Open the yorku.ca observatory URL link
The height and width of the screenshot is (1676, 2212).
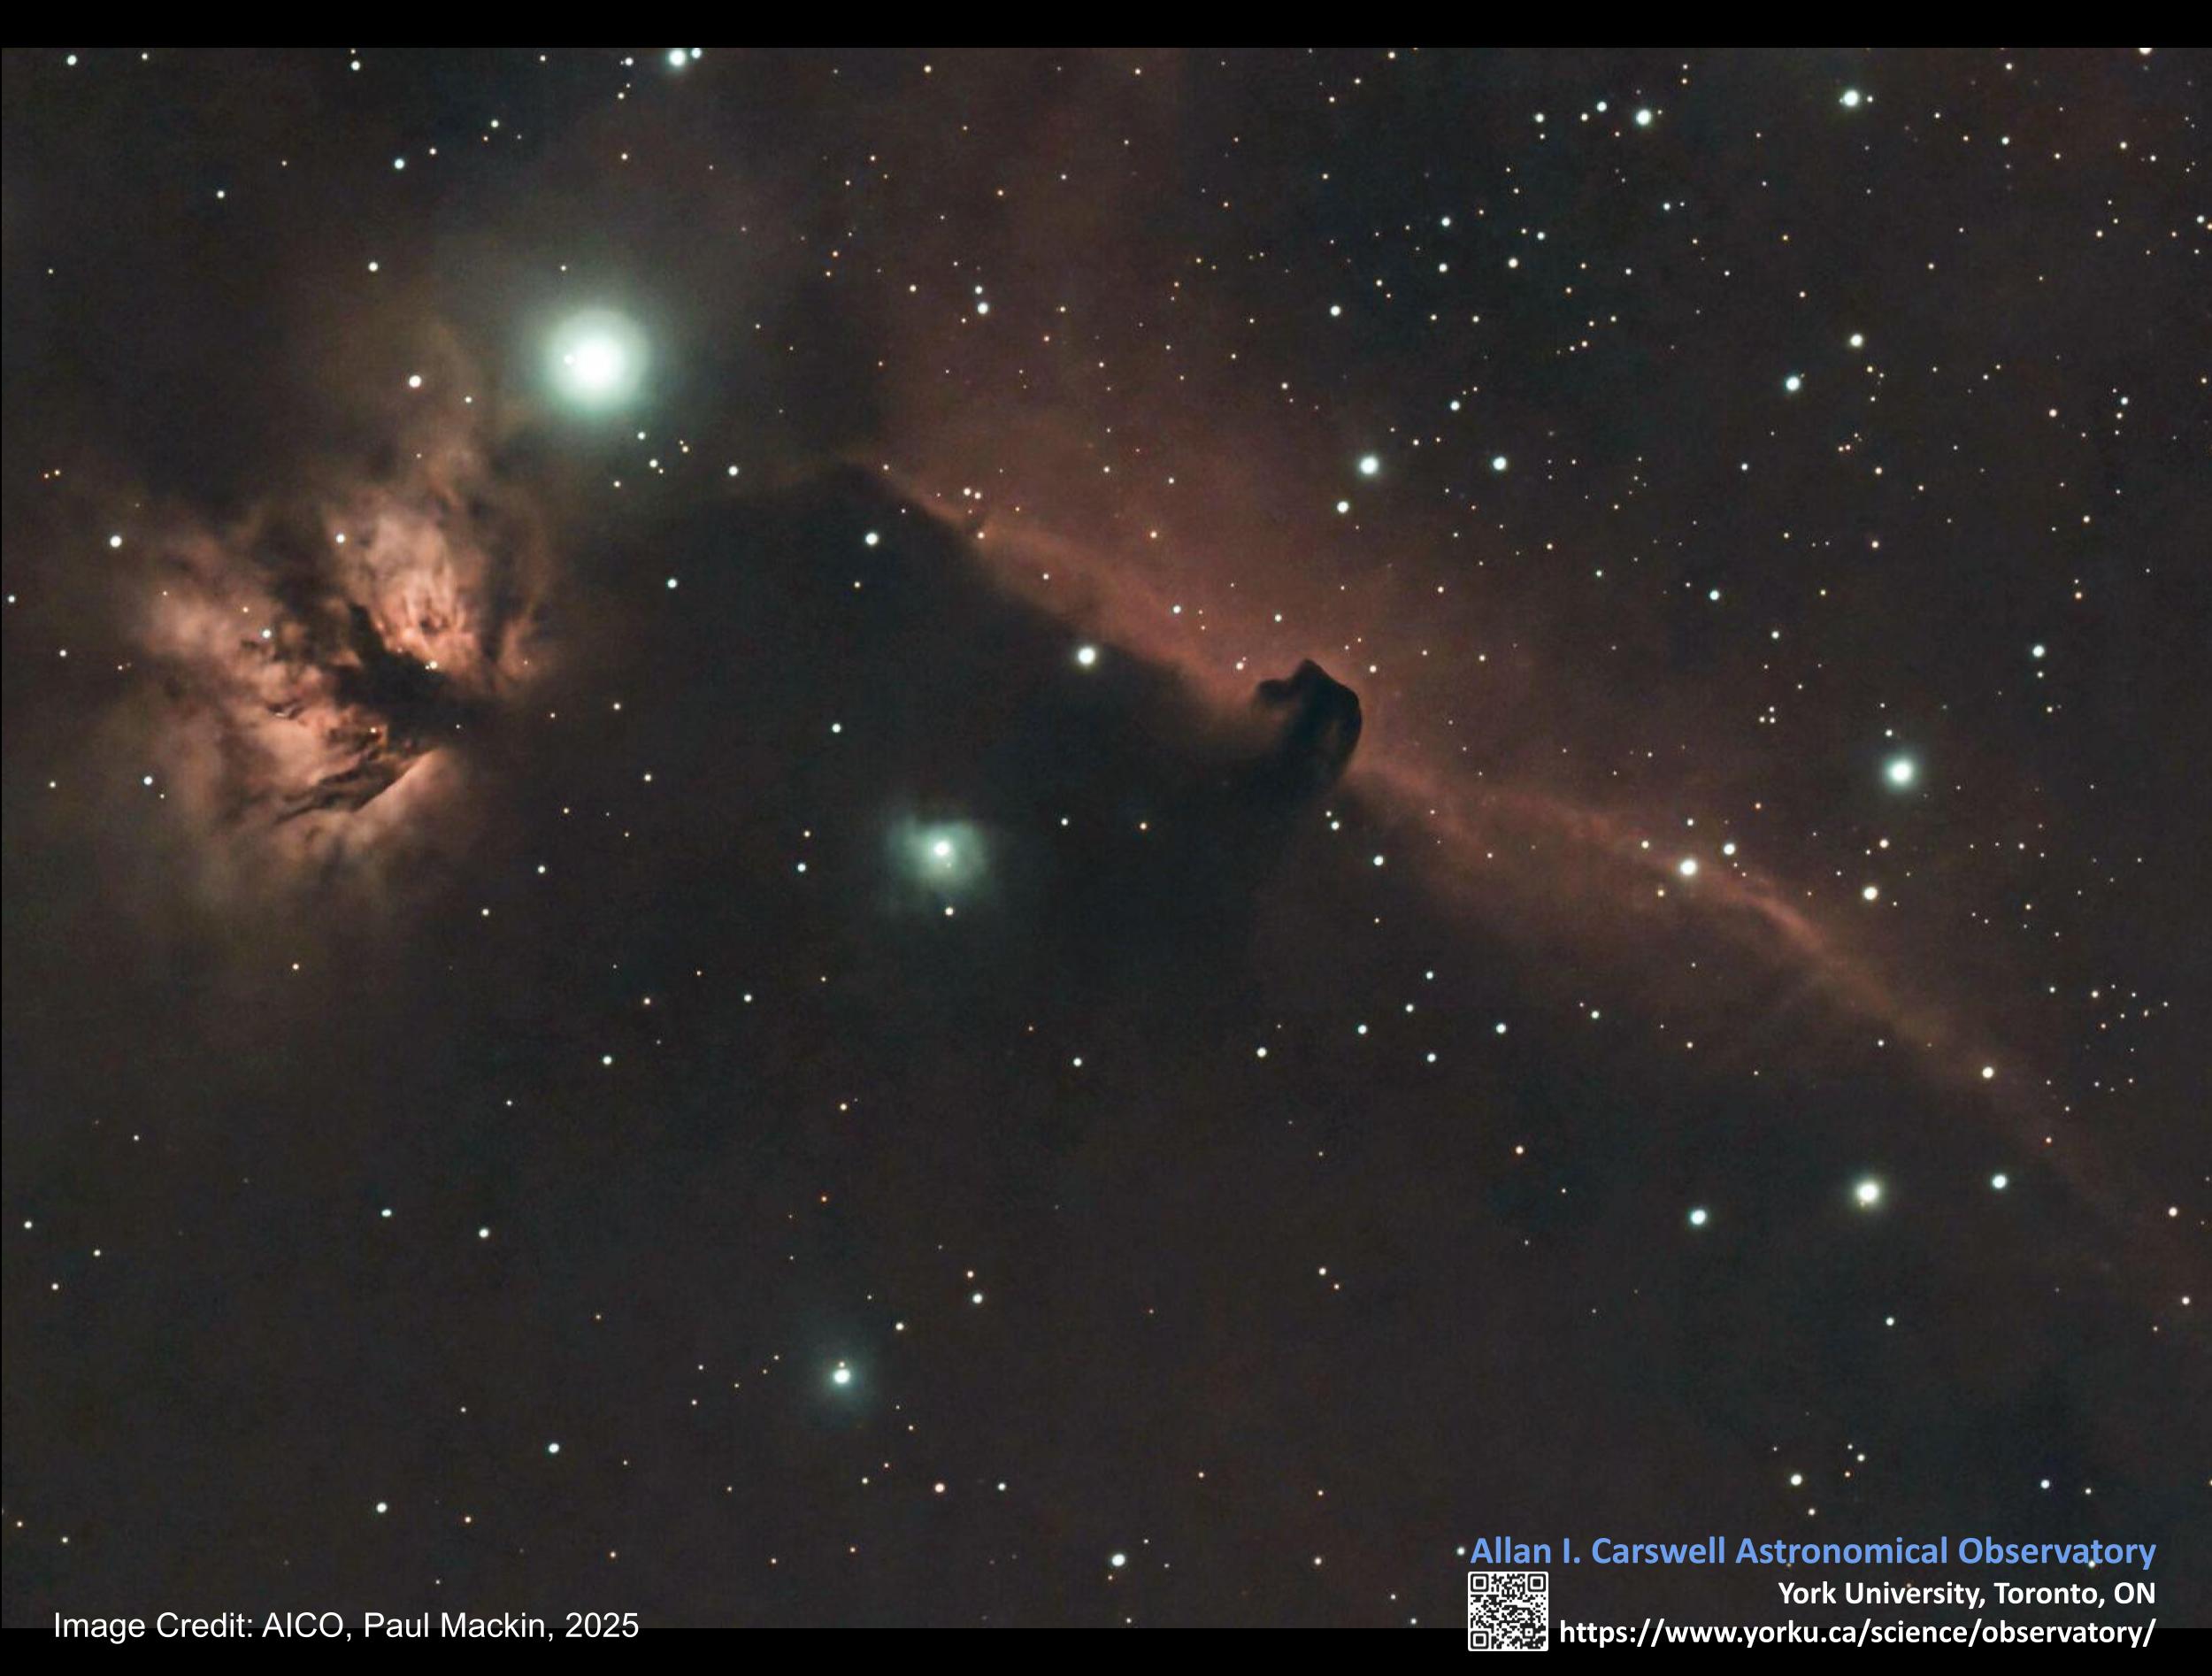click(x=1857, y=1632)
